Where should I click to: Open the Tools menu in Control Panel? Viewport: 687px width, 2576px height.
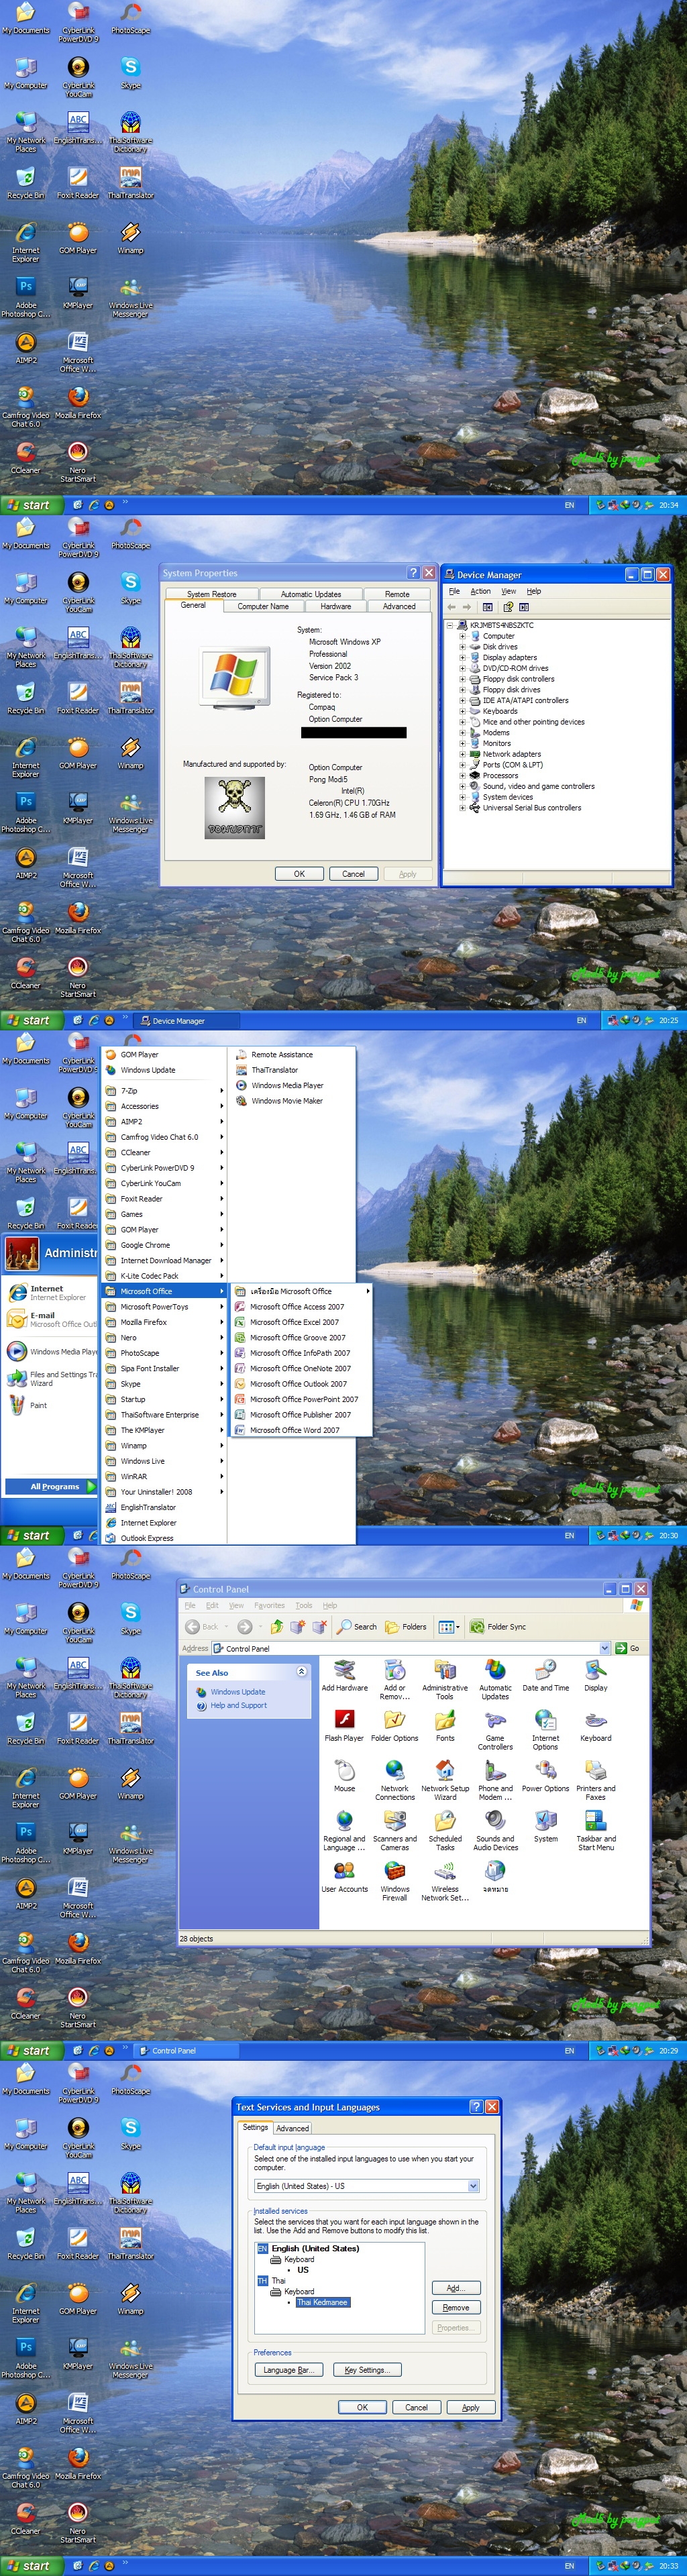[x=304, y=1606]
